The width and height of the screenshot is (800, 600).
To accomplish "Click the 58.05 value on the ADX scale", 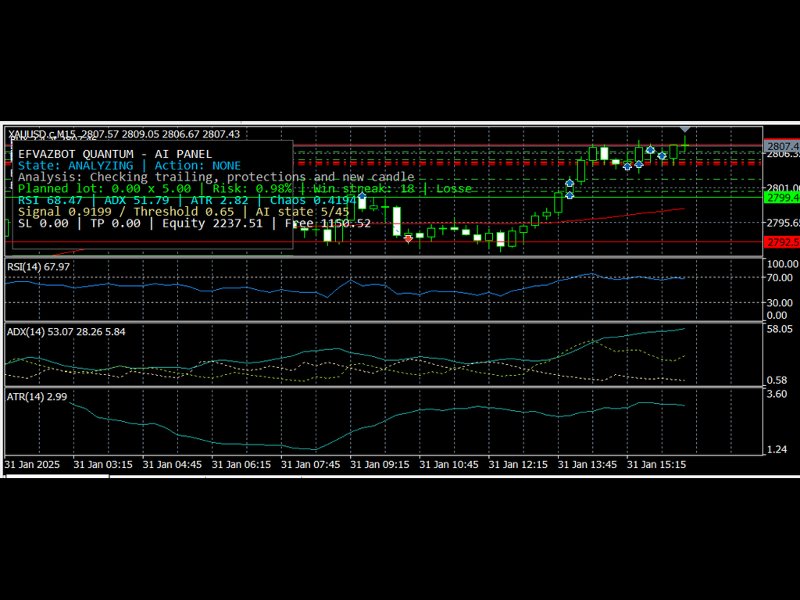I will [x=780, y=329].
